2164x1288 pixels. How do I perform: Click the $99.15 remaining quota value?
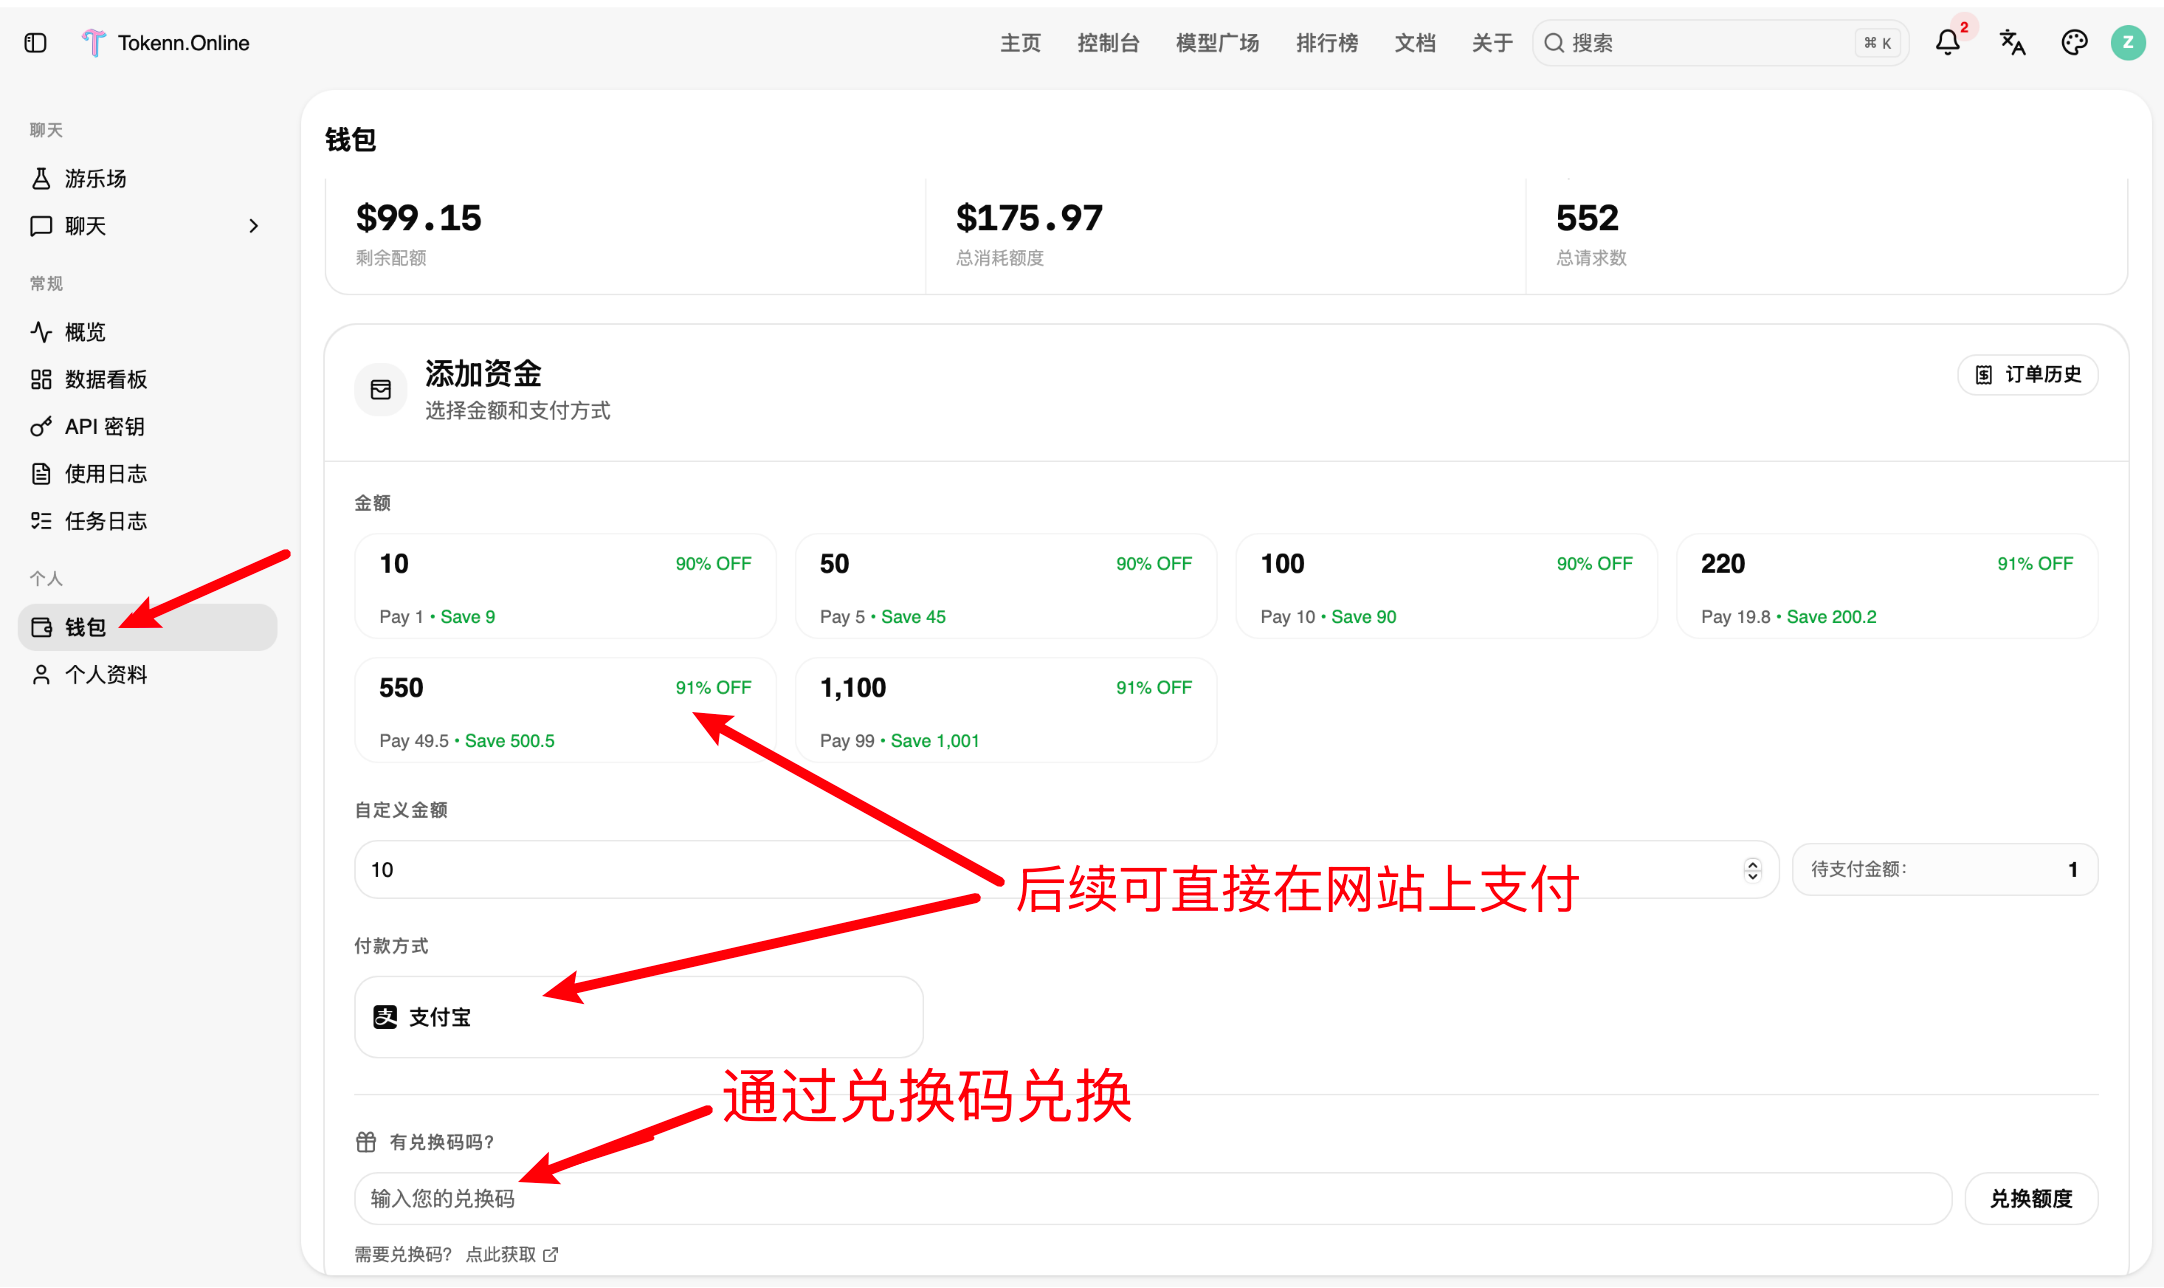pyautogui.click(x=419, y=218)
